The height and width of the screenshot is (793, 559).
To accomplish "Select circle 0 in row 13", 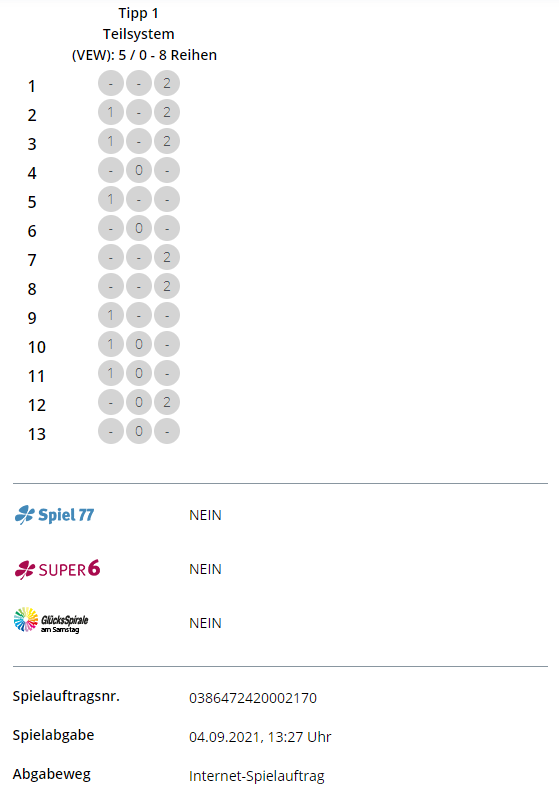I will click(139, 431).
